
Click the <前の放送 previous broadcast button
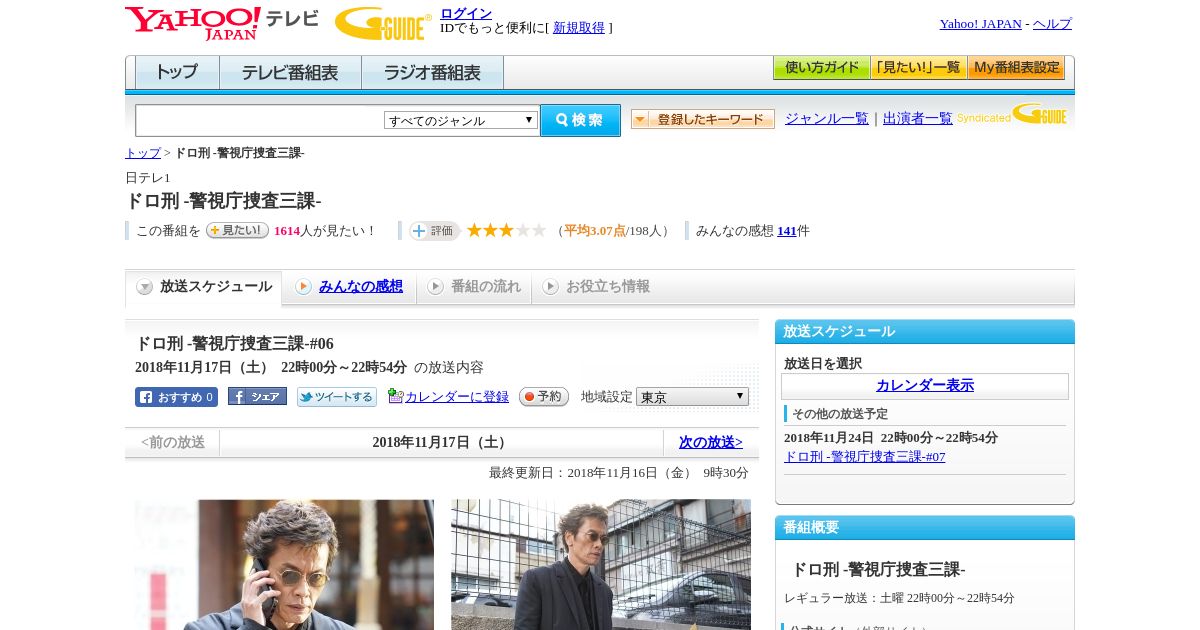pos(173,443)
